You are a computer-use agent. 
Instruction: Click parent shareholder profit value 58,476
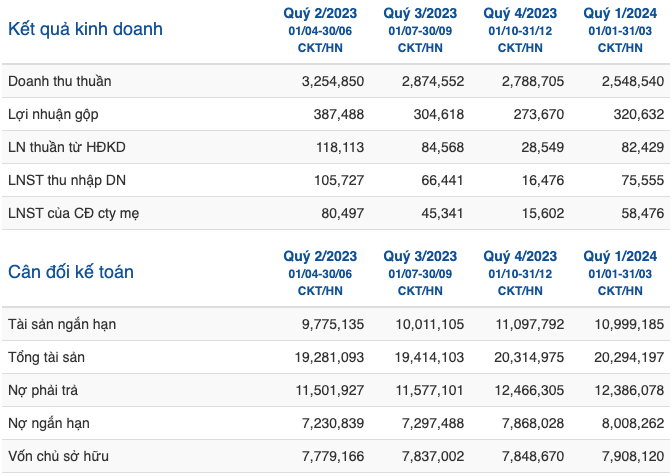642,213
